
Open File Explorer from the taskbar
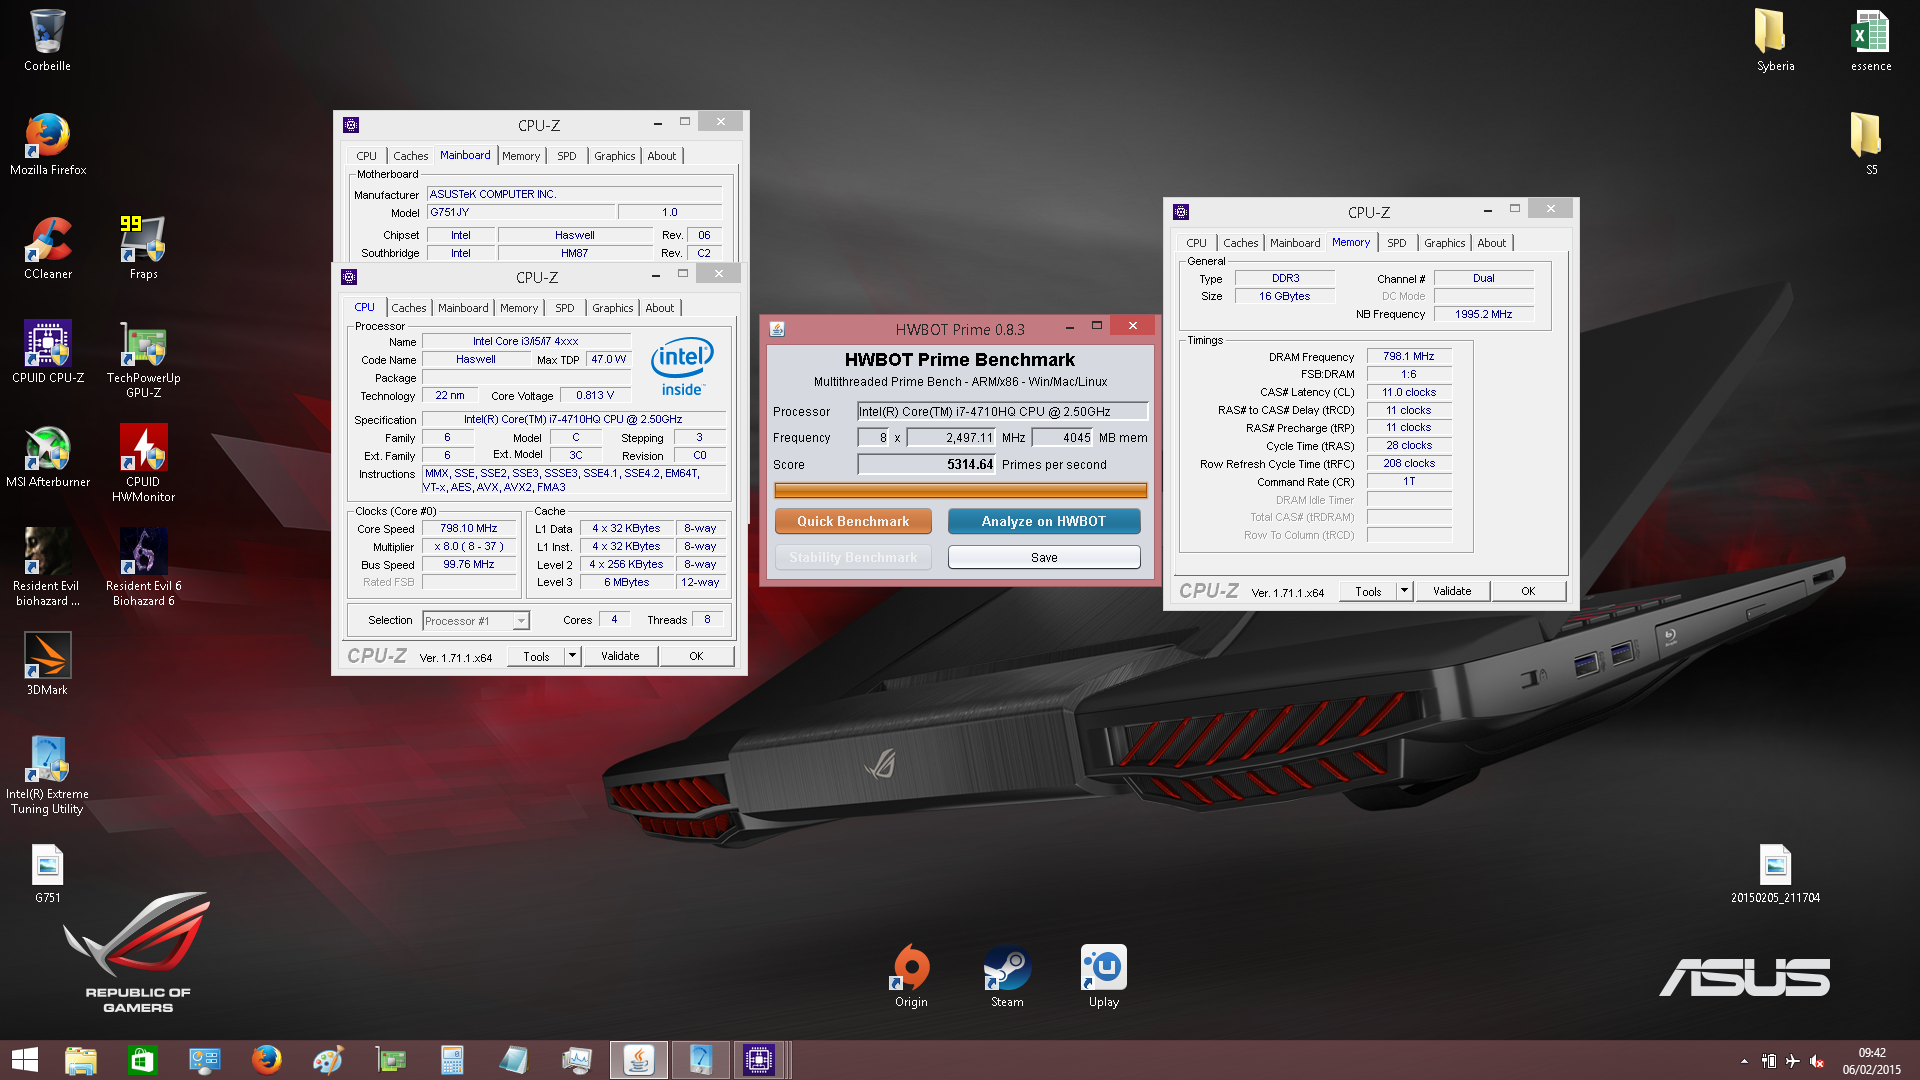[80, 1059]
